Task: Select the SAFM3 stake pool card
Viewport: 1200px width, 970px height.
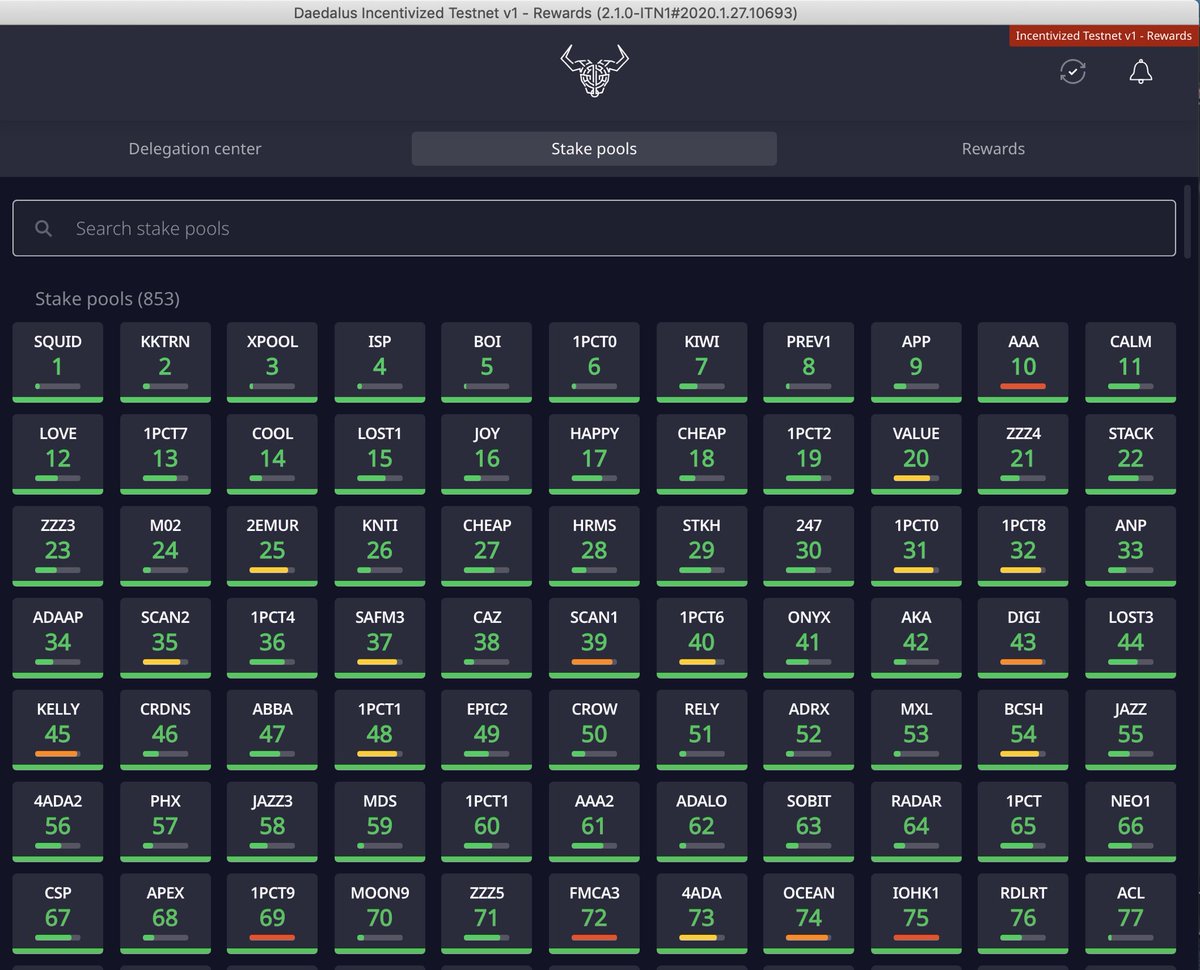Action: pyautogui.click(x=379, y=638)
